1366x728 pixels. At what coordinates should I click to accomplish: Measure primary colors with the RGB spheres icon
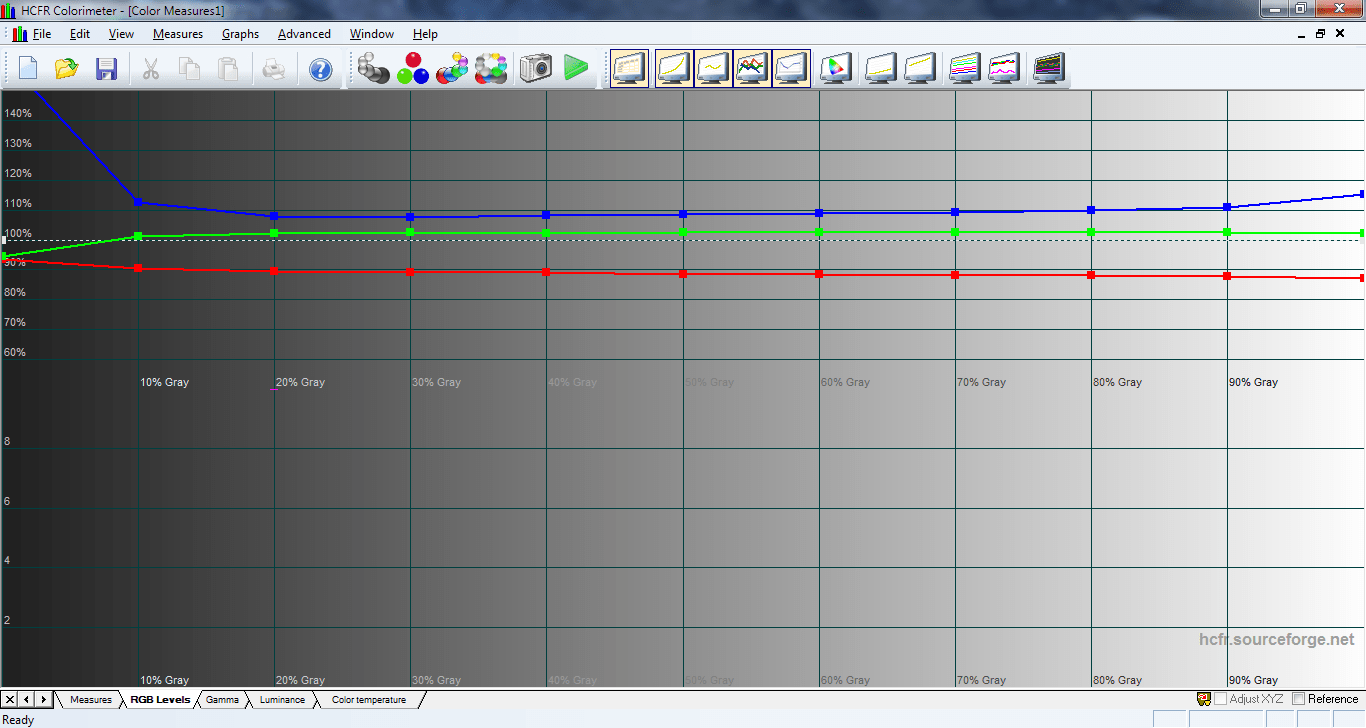coord(413,69)
